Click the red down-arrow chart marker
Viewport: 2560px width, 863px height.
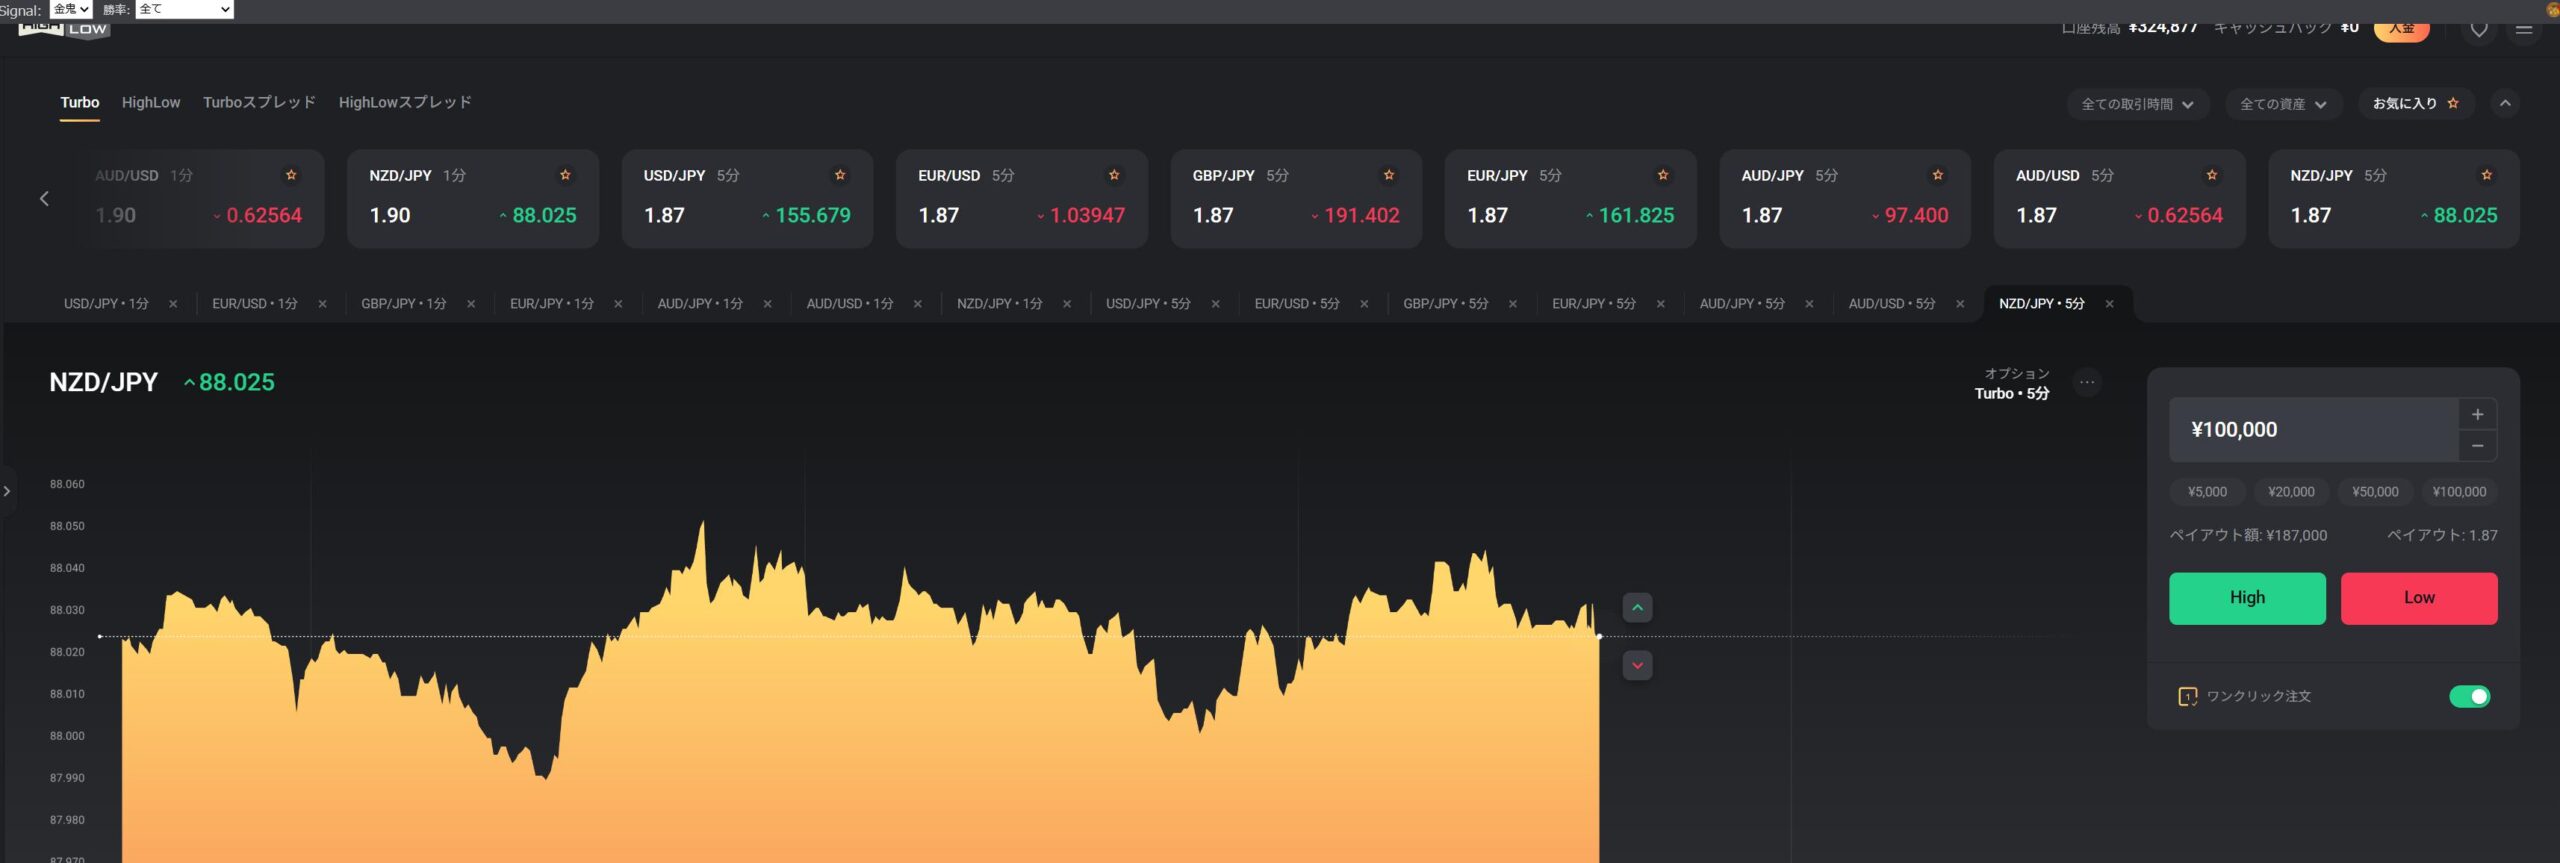[x=1637, y=665]
